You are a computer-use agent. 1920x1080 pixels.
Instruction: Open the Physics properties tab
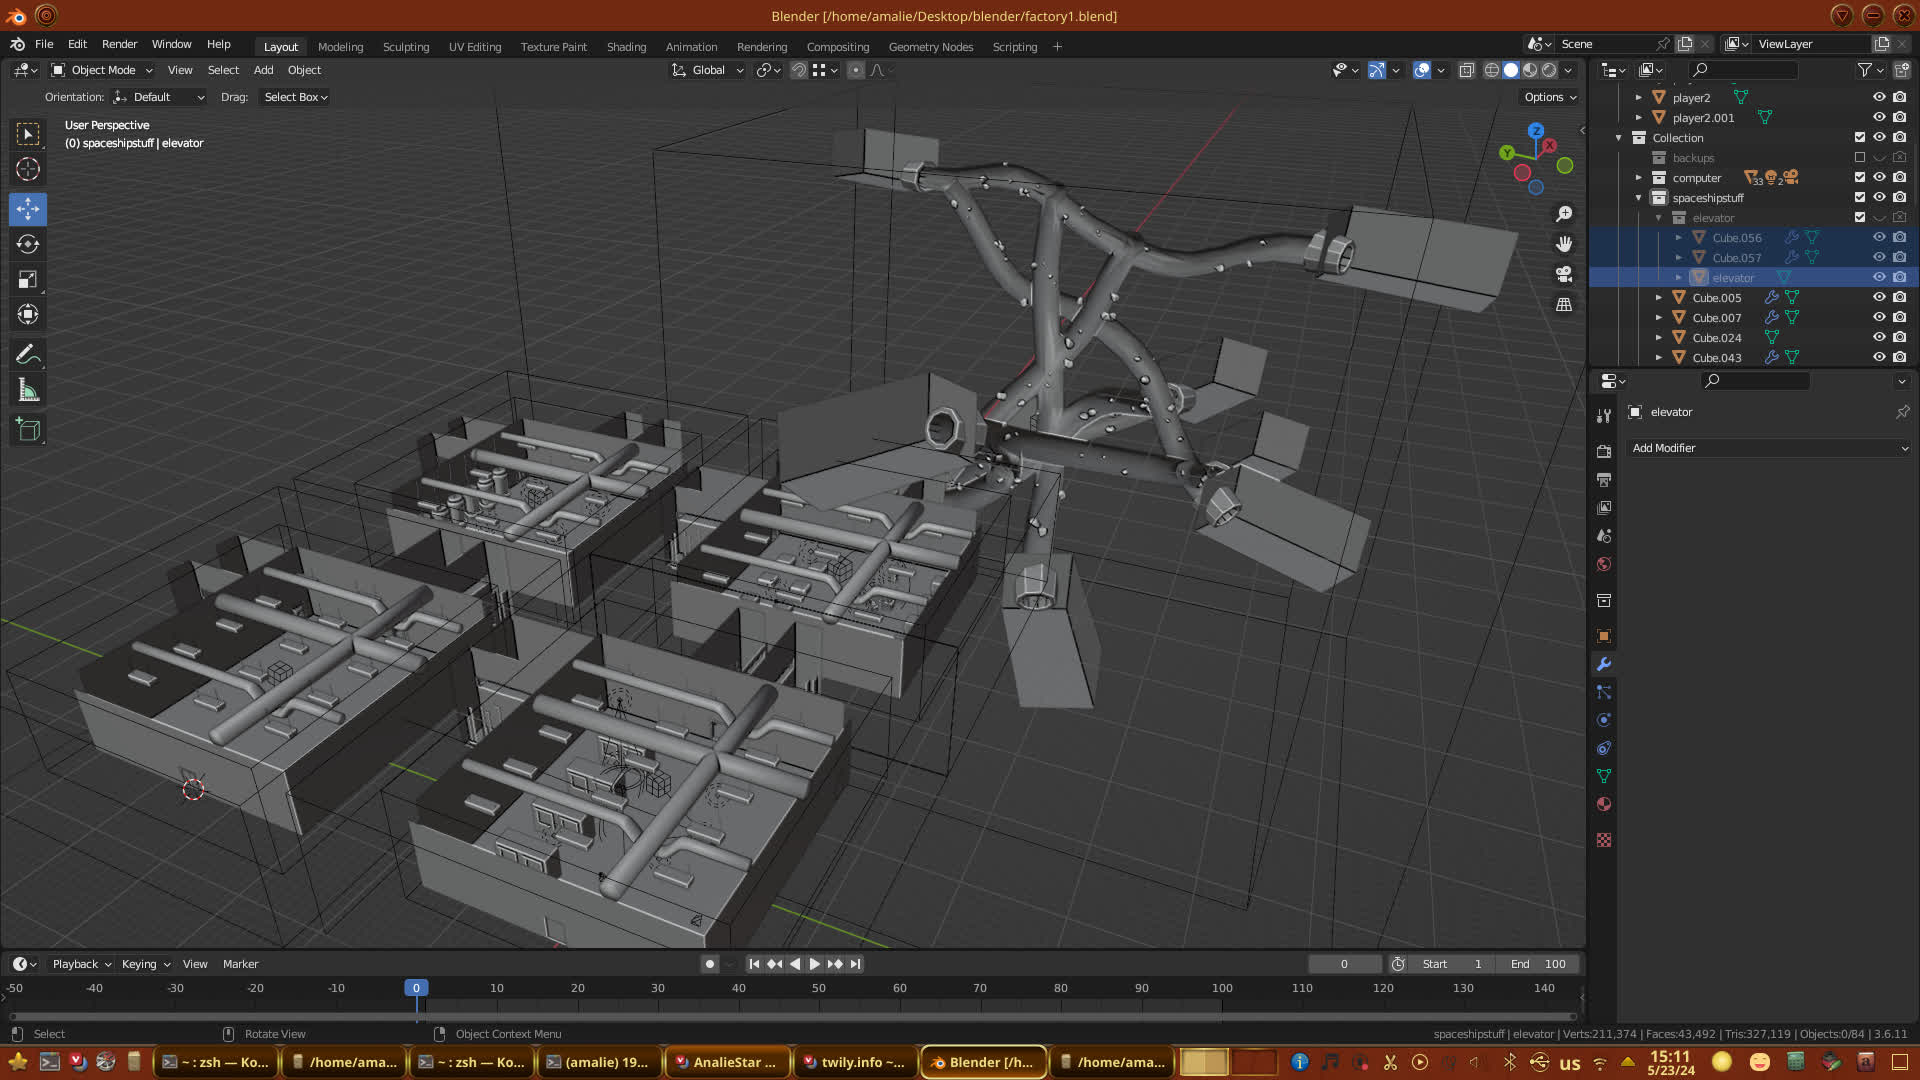pyautogui.click(x=1604, y=720)
